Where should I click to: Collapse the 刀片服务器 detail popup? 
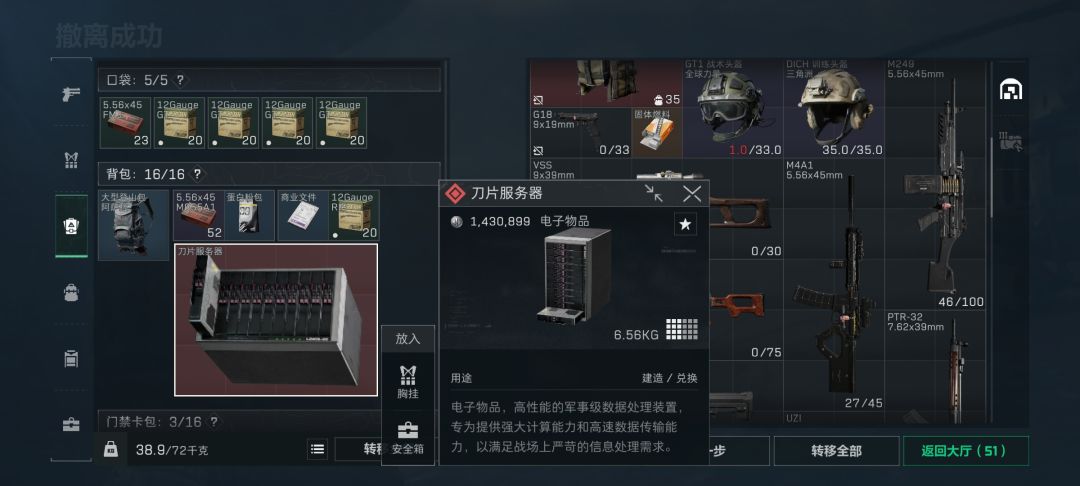pyautogui.click(x=654, y=193)
